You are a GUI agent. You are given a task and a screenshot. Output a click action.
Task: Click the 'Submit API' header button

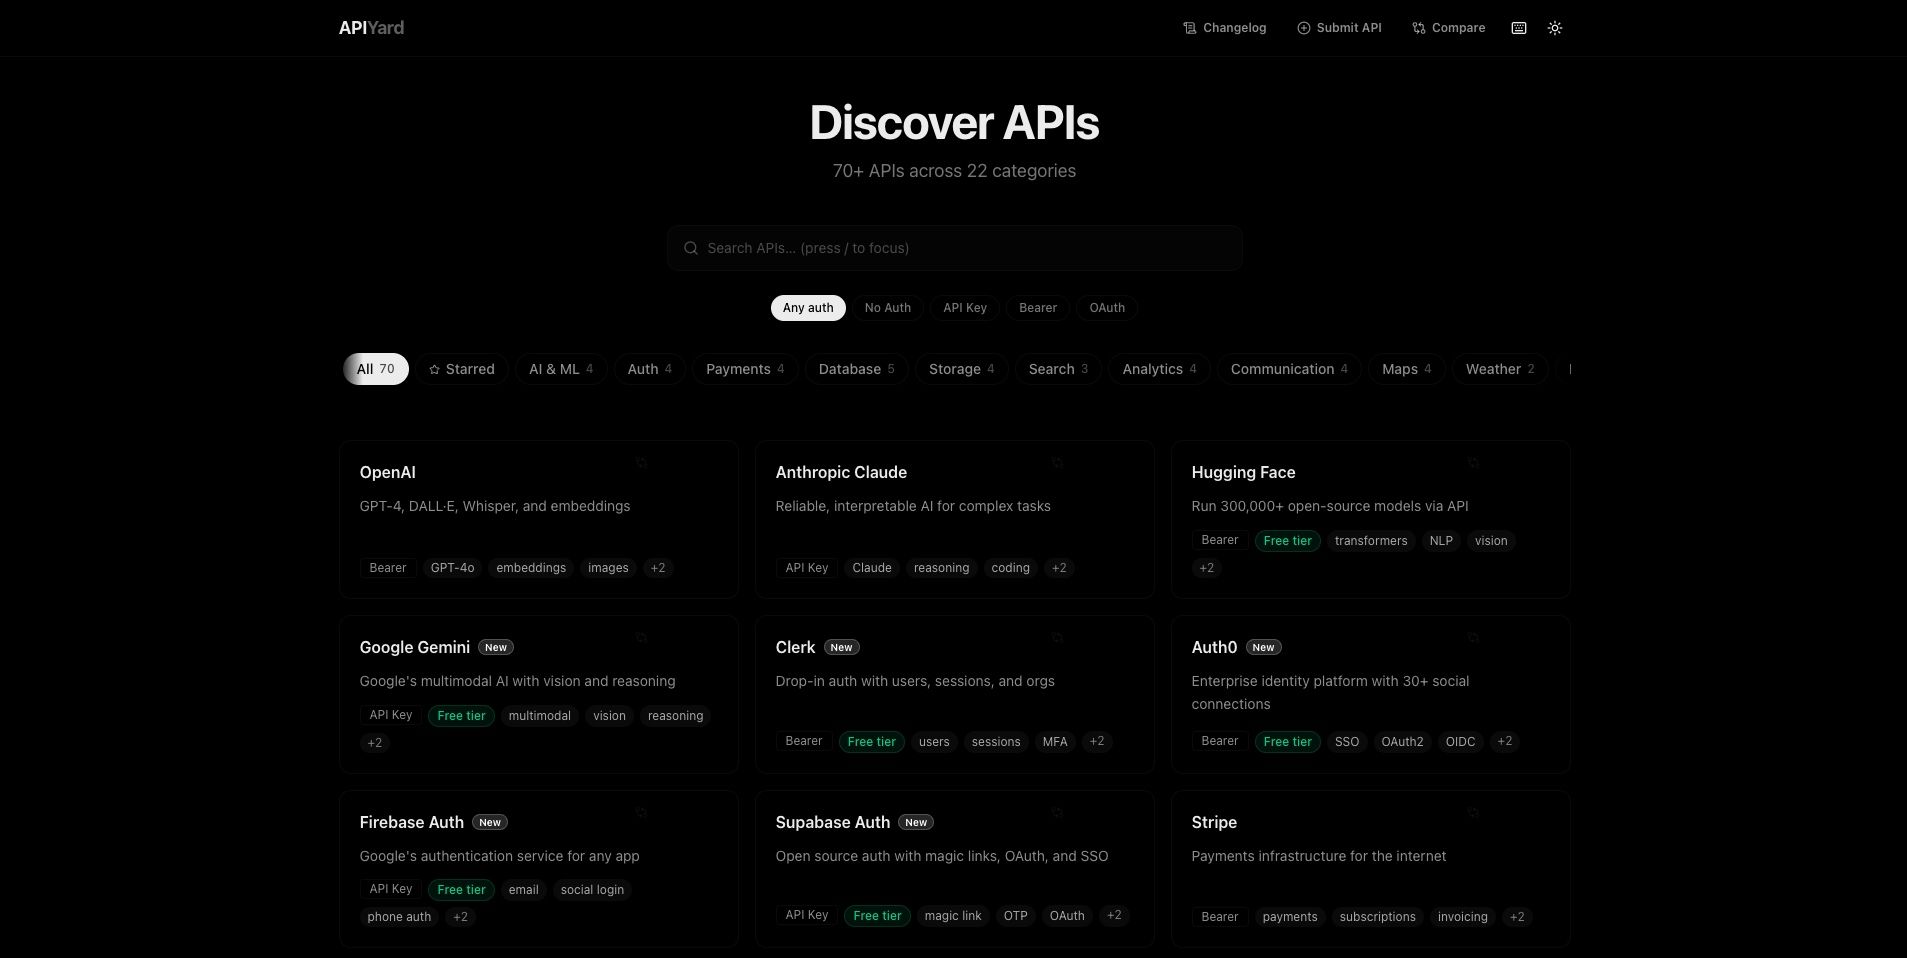click(1339, 28)
